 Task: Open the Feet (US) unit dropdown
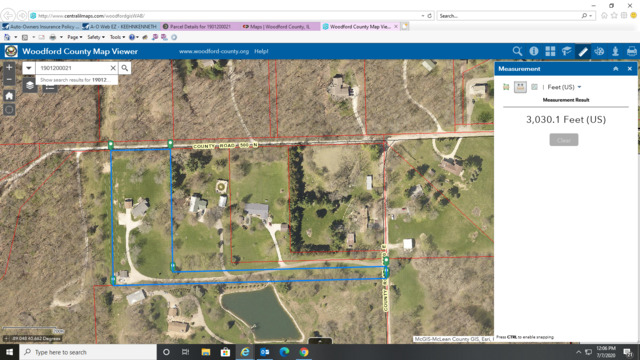point(564,87)
